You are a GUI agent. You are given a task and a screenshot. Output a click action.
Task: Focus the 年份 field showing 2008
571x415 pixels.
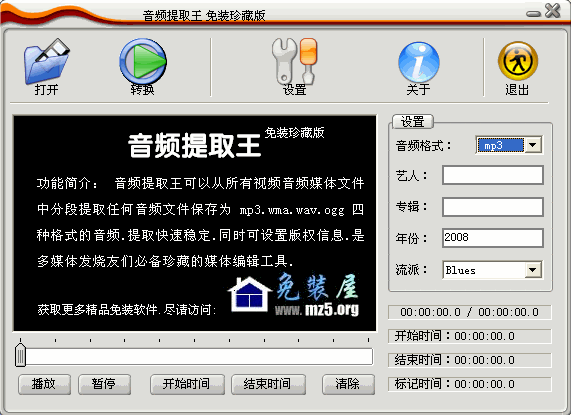(493, 238)
